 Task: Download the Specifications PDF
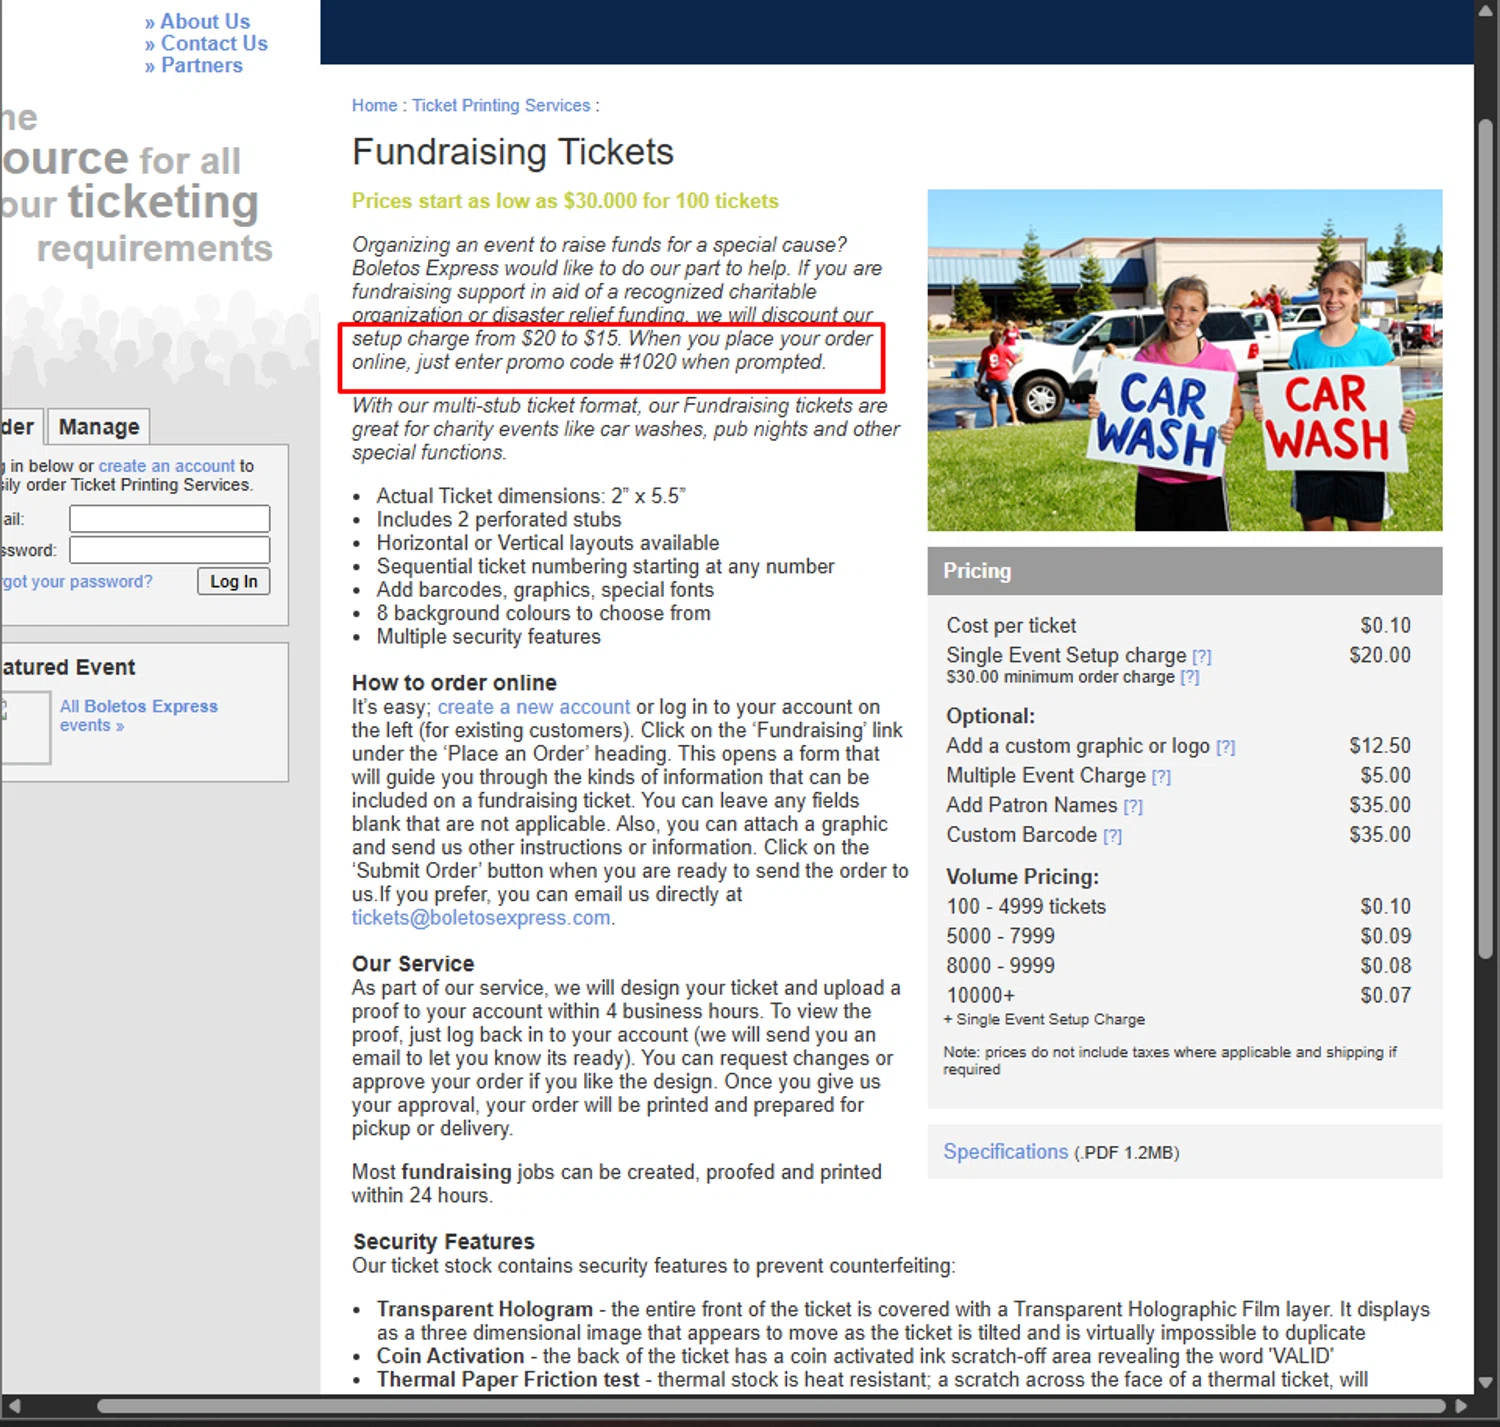[1006, 1151]
